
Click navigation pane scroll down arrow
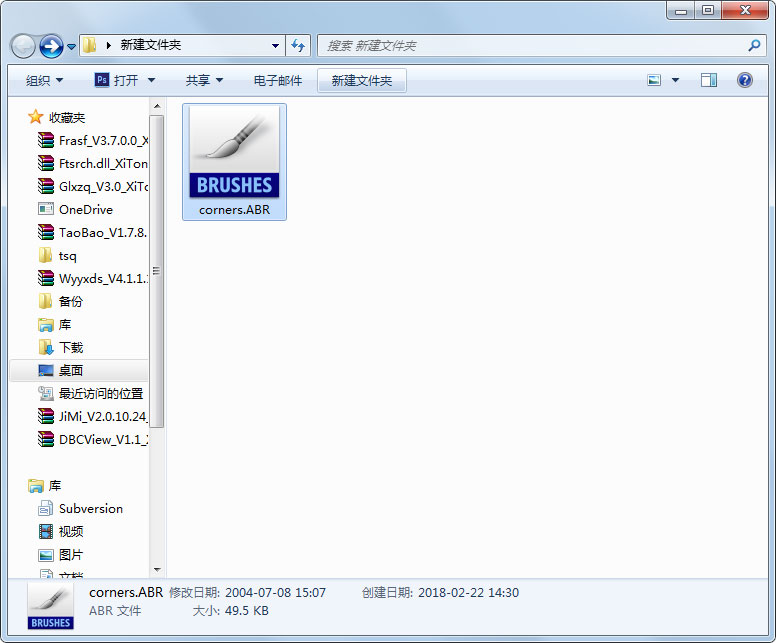coord(157,570)
